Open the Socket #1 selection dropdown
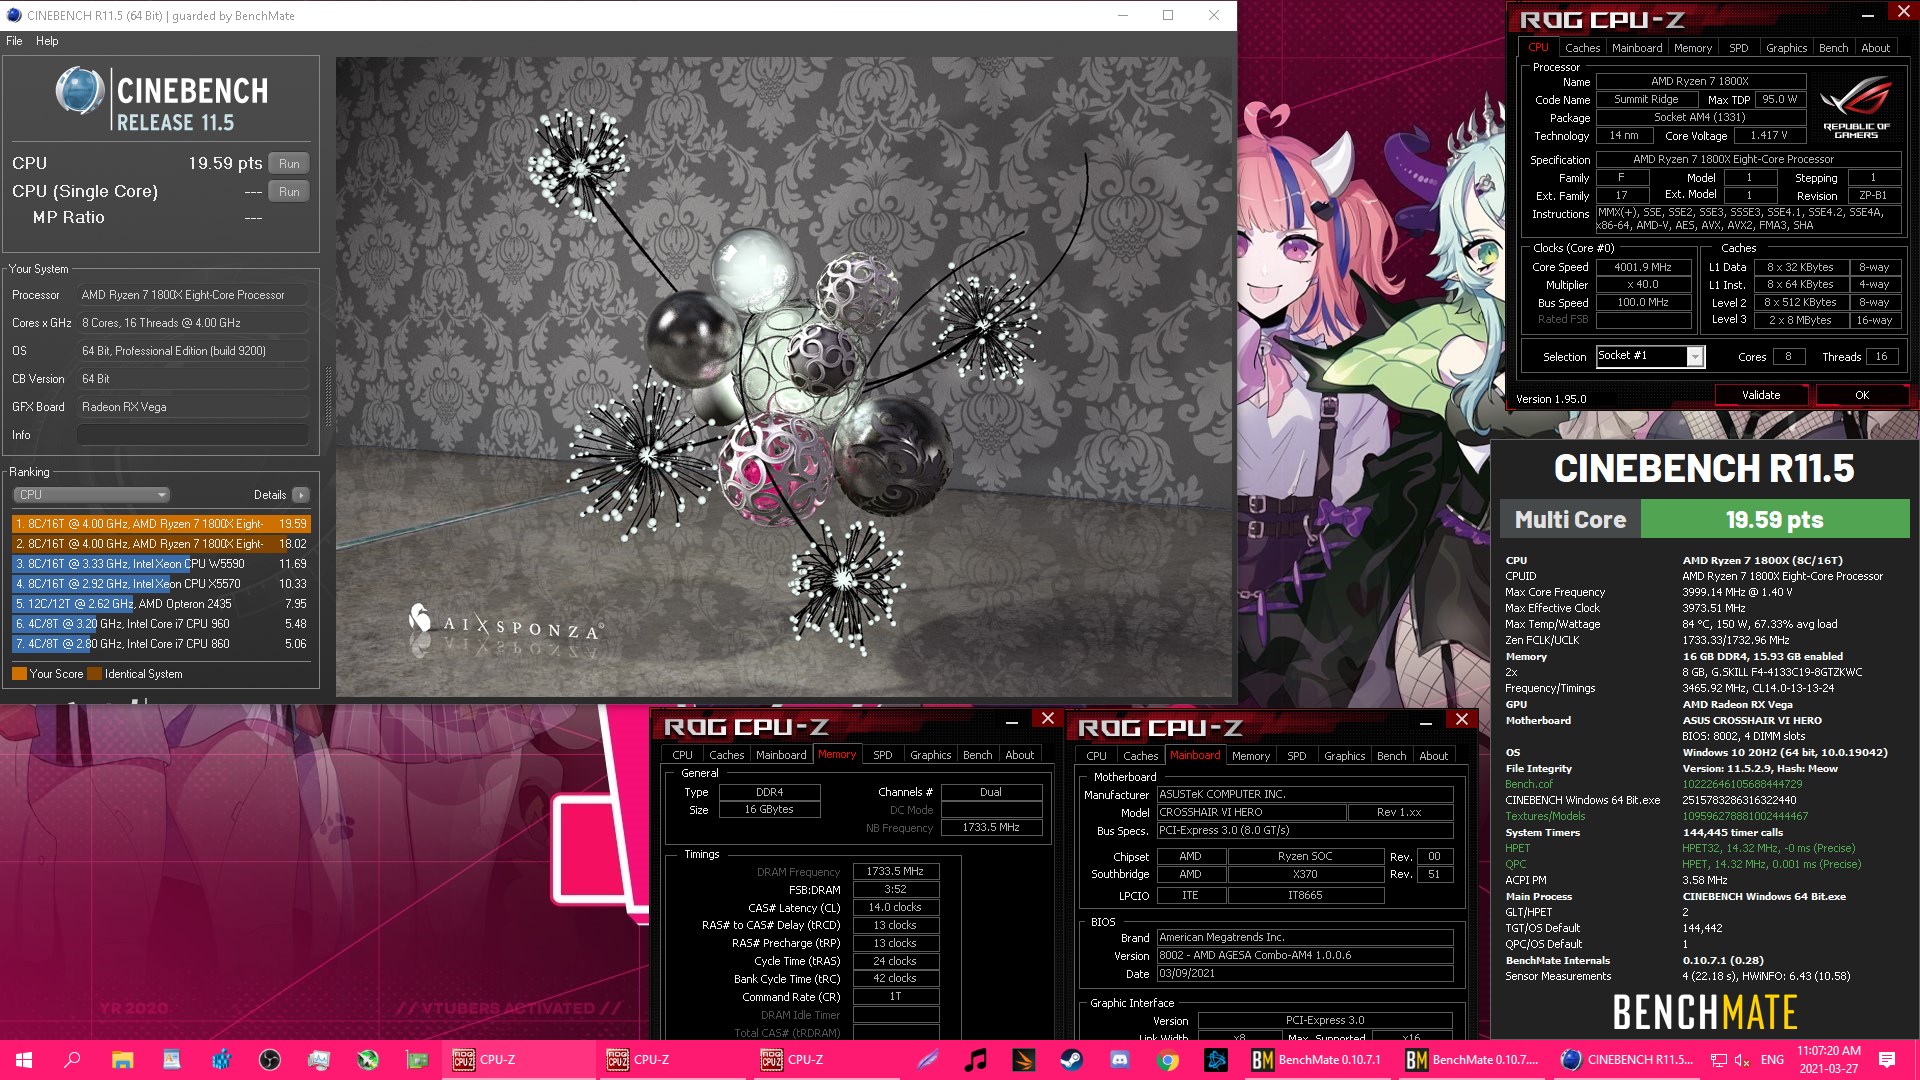This screenshot has width=1920, height=1080. pos(1650,356)
